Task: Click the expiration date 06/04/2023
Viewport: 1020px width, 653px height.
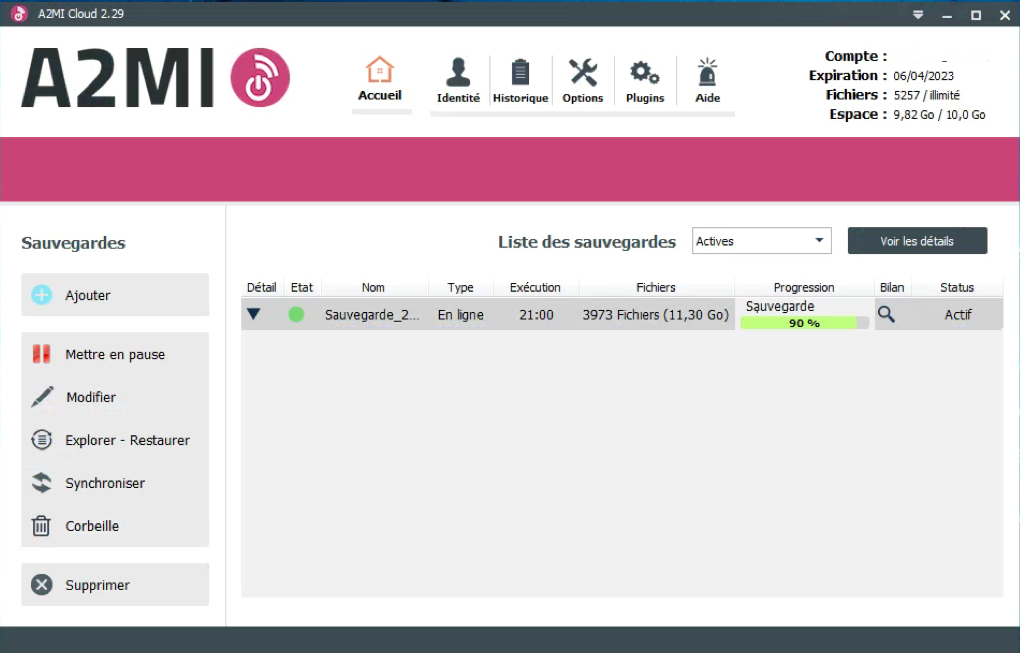Action: [924, 75]
